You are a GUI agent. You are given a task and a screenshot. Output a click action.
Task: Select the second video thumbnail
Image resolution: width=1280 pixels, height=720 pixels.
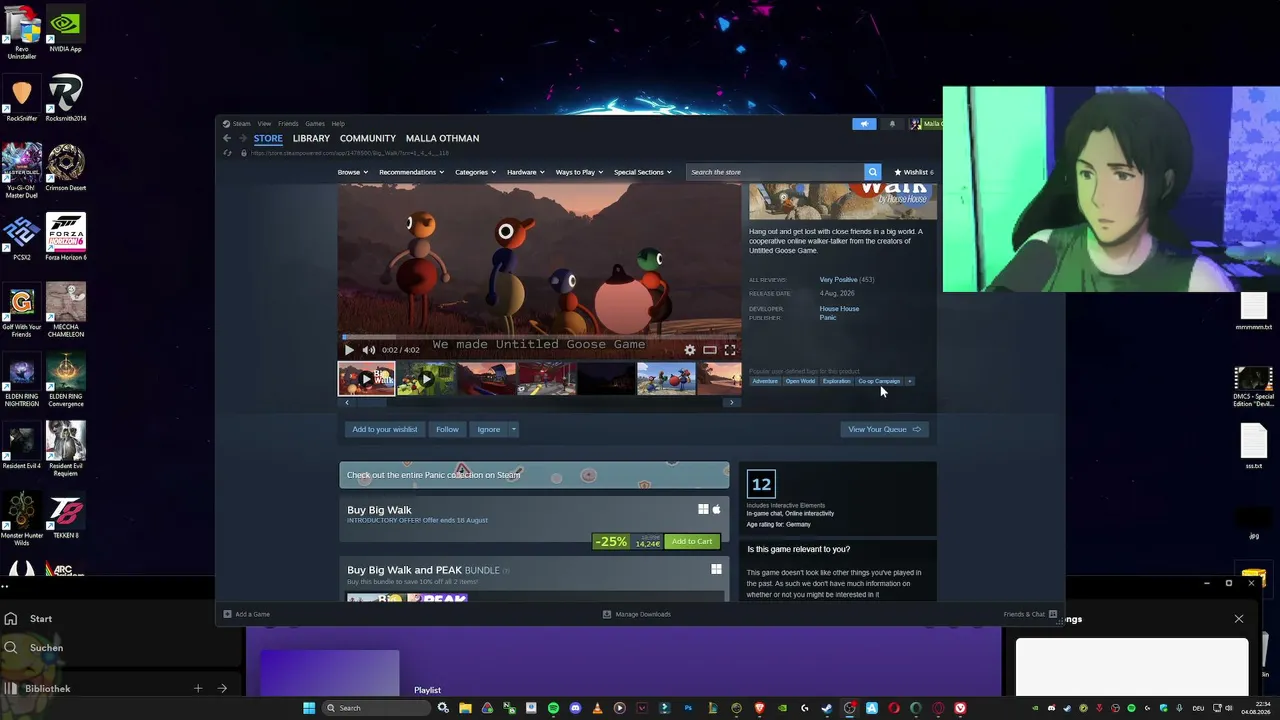click(x=426, y=379)
